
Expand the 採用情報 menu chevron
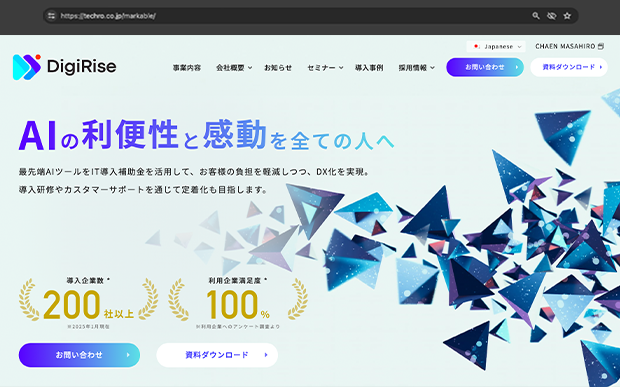[x=432, y=68]
